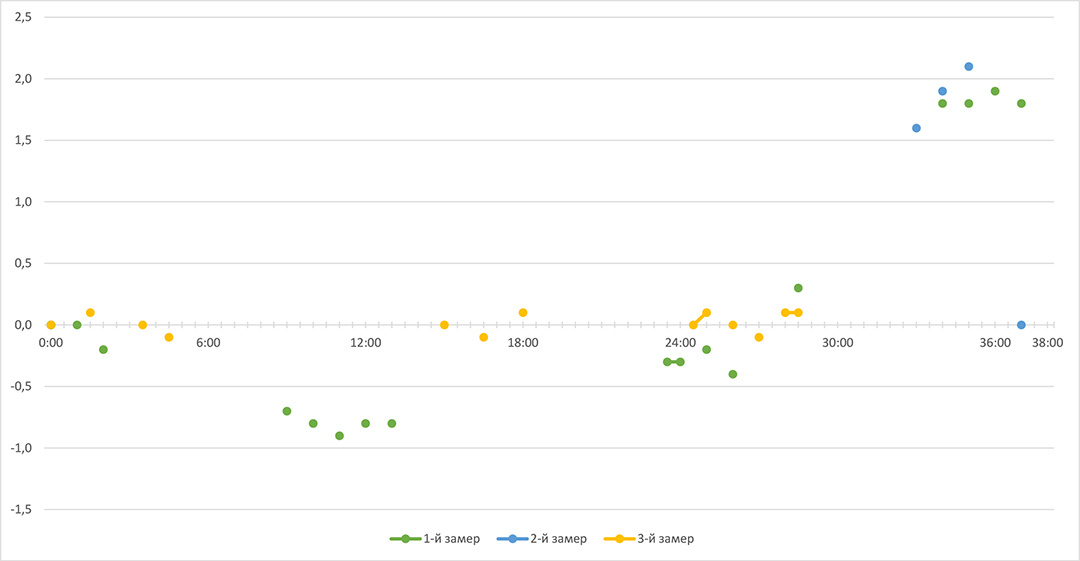Select the yellow point at the 0:00 origin
The height and width of the screenshot is (561, 1080).
click(51, 325)
